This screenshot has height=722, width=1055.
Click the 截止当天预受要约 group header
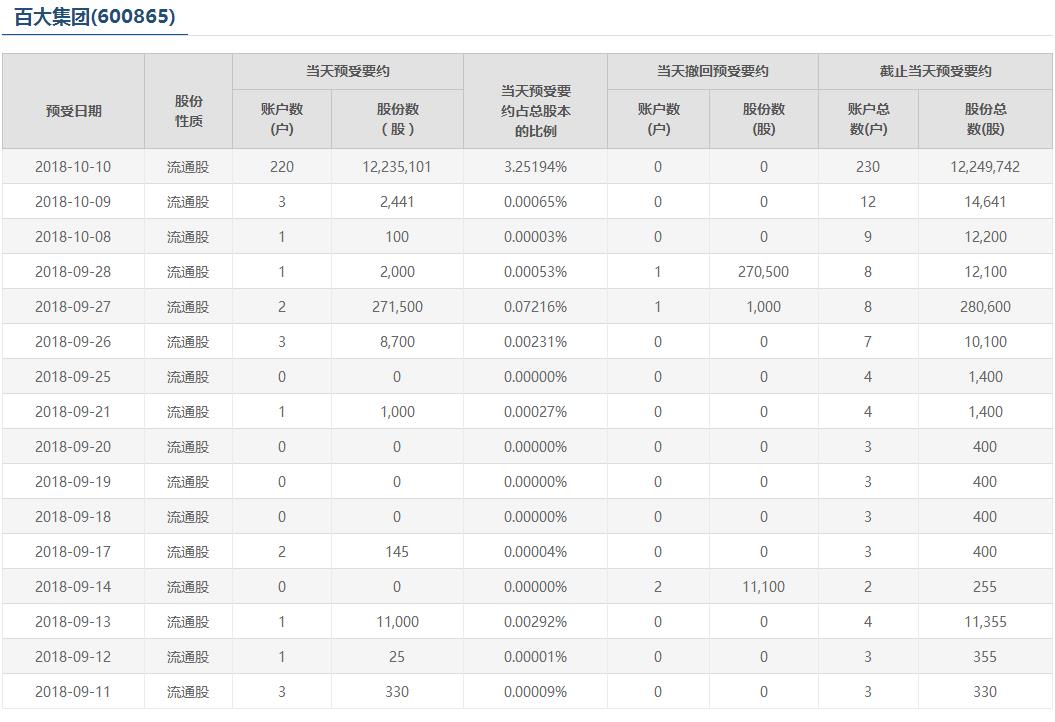coord(935,71)
